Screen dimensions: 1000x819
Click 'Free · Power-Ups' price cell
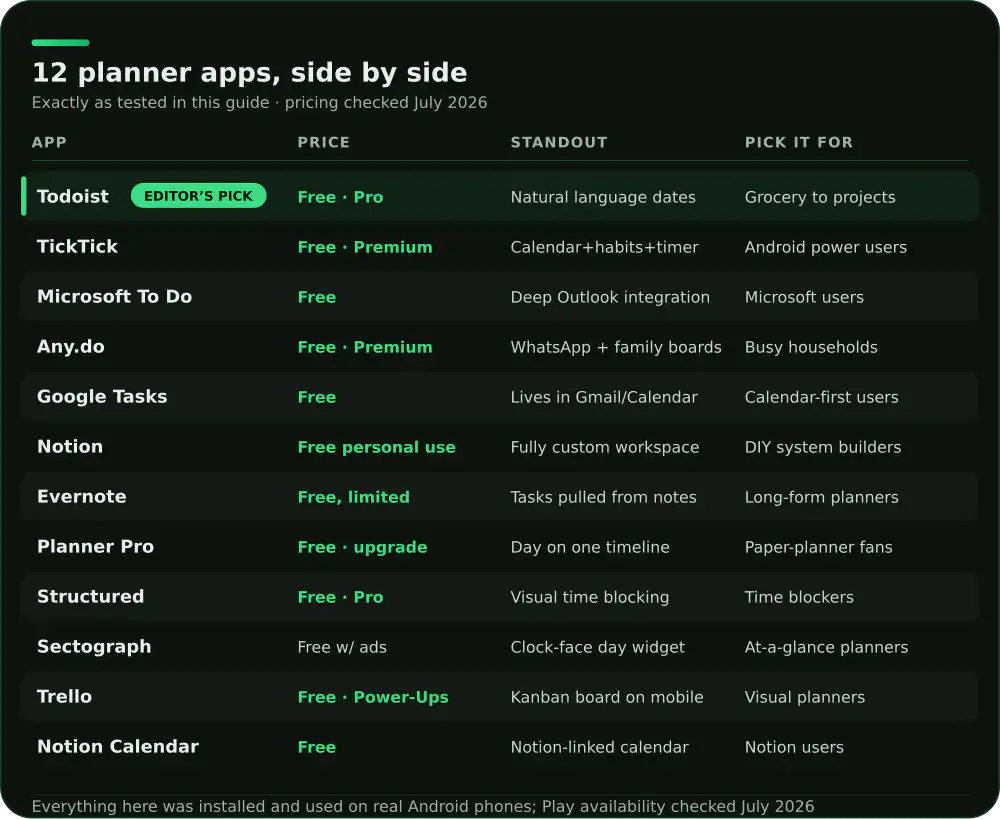[x=373, y=697]
